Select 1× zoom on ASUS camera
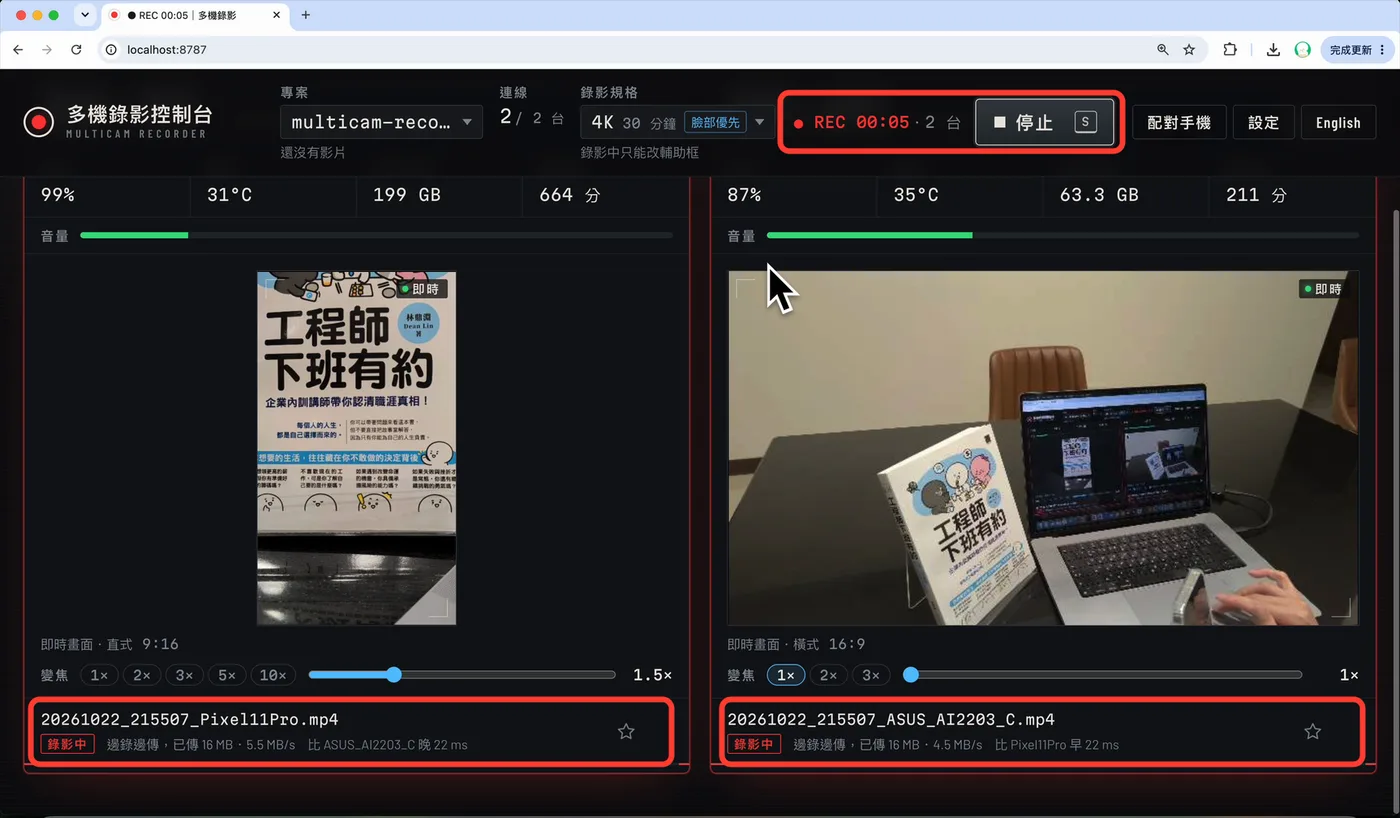The height and width of the screenshot is (818, 1400). tap(785, 675)
